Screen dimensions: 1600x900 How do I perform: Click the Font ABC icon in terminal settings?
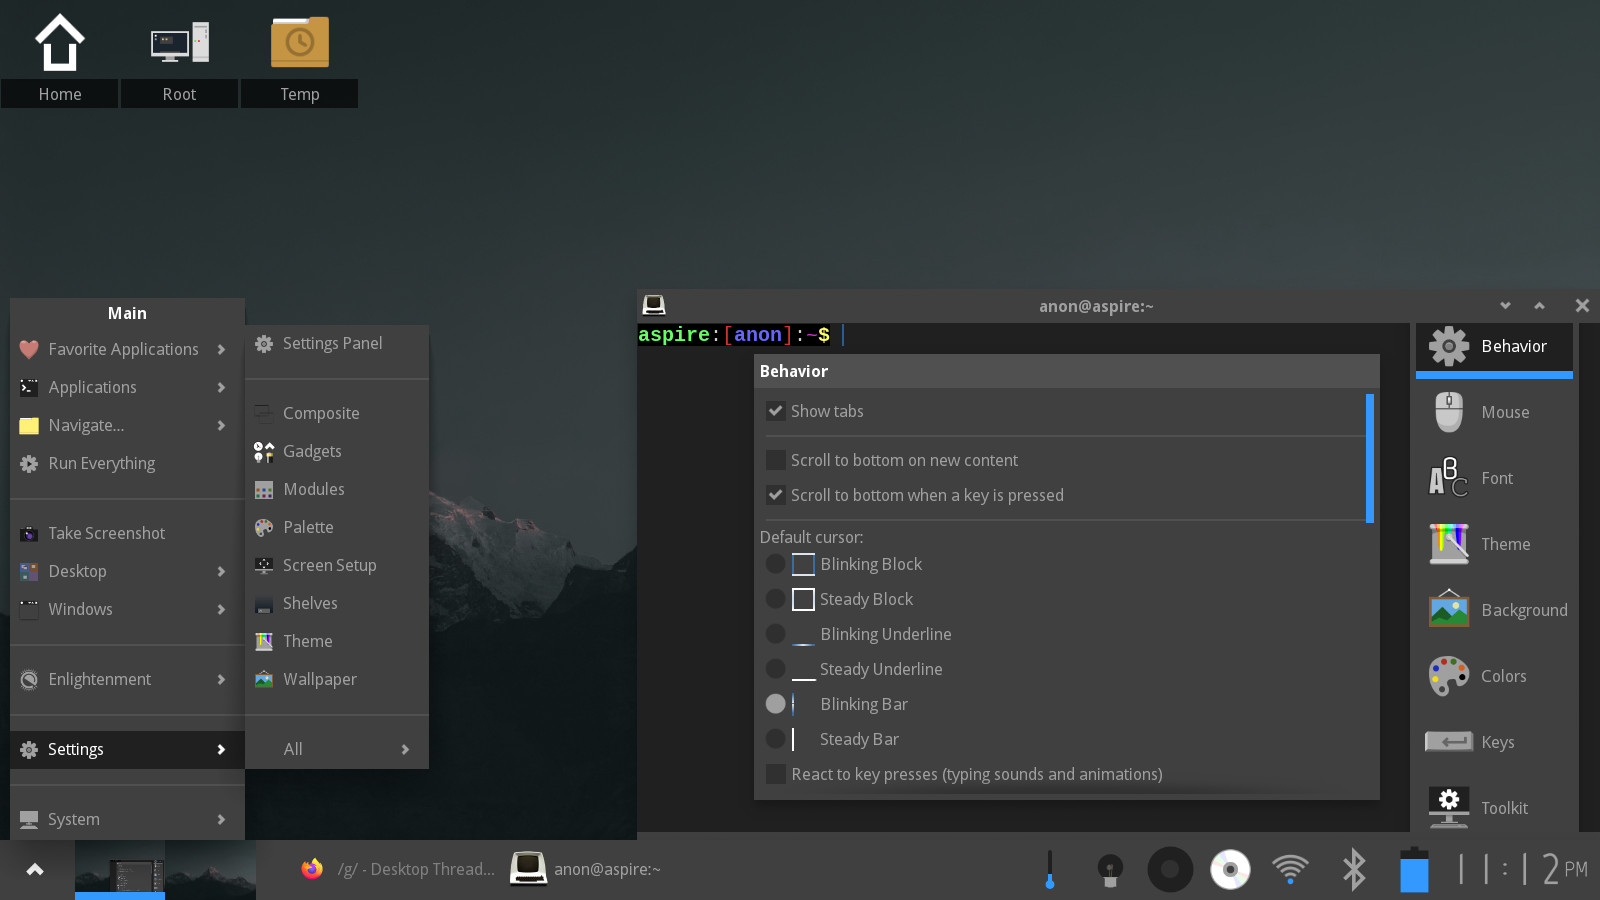1449,478
